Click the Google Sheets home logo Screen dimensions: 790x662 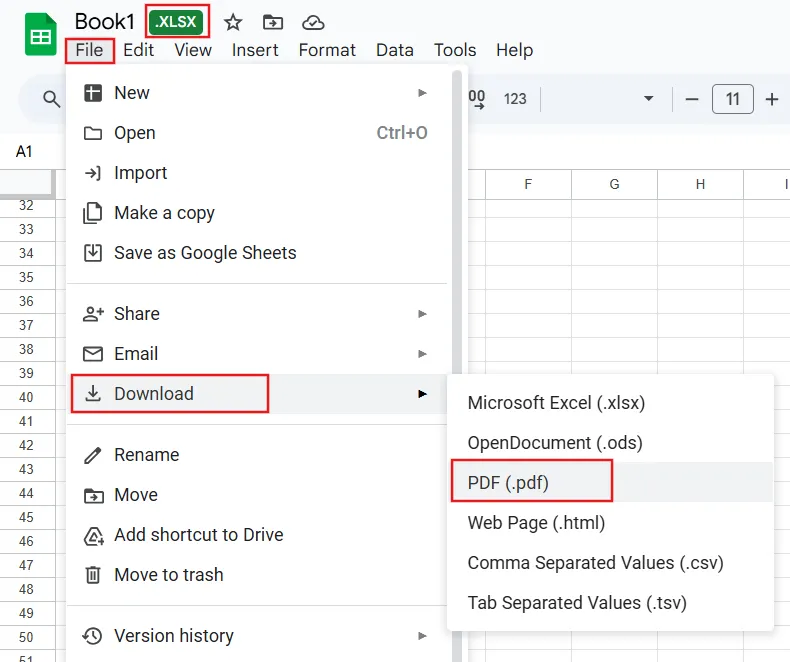pyautogui.click(x=41, y=34)
